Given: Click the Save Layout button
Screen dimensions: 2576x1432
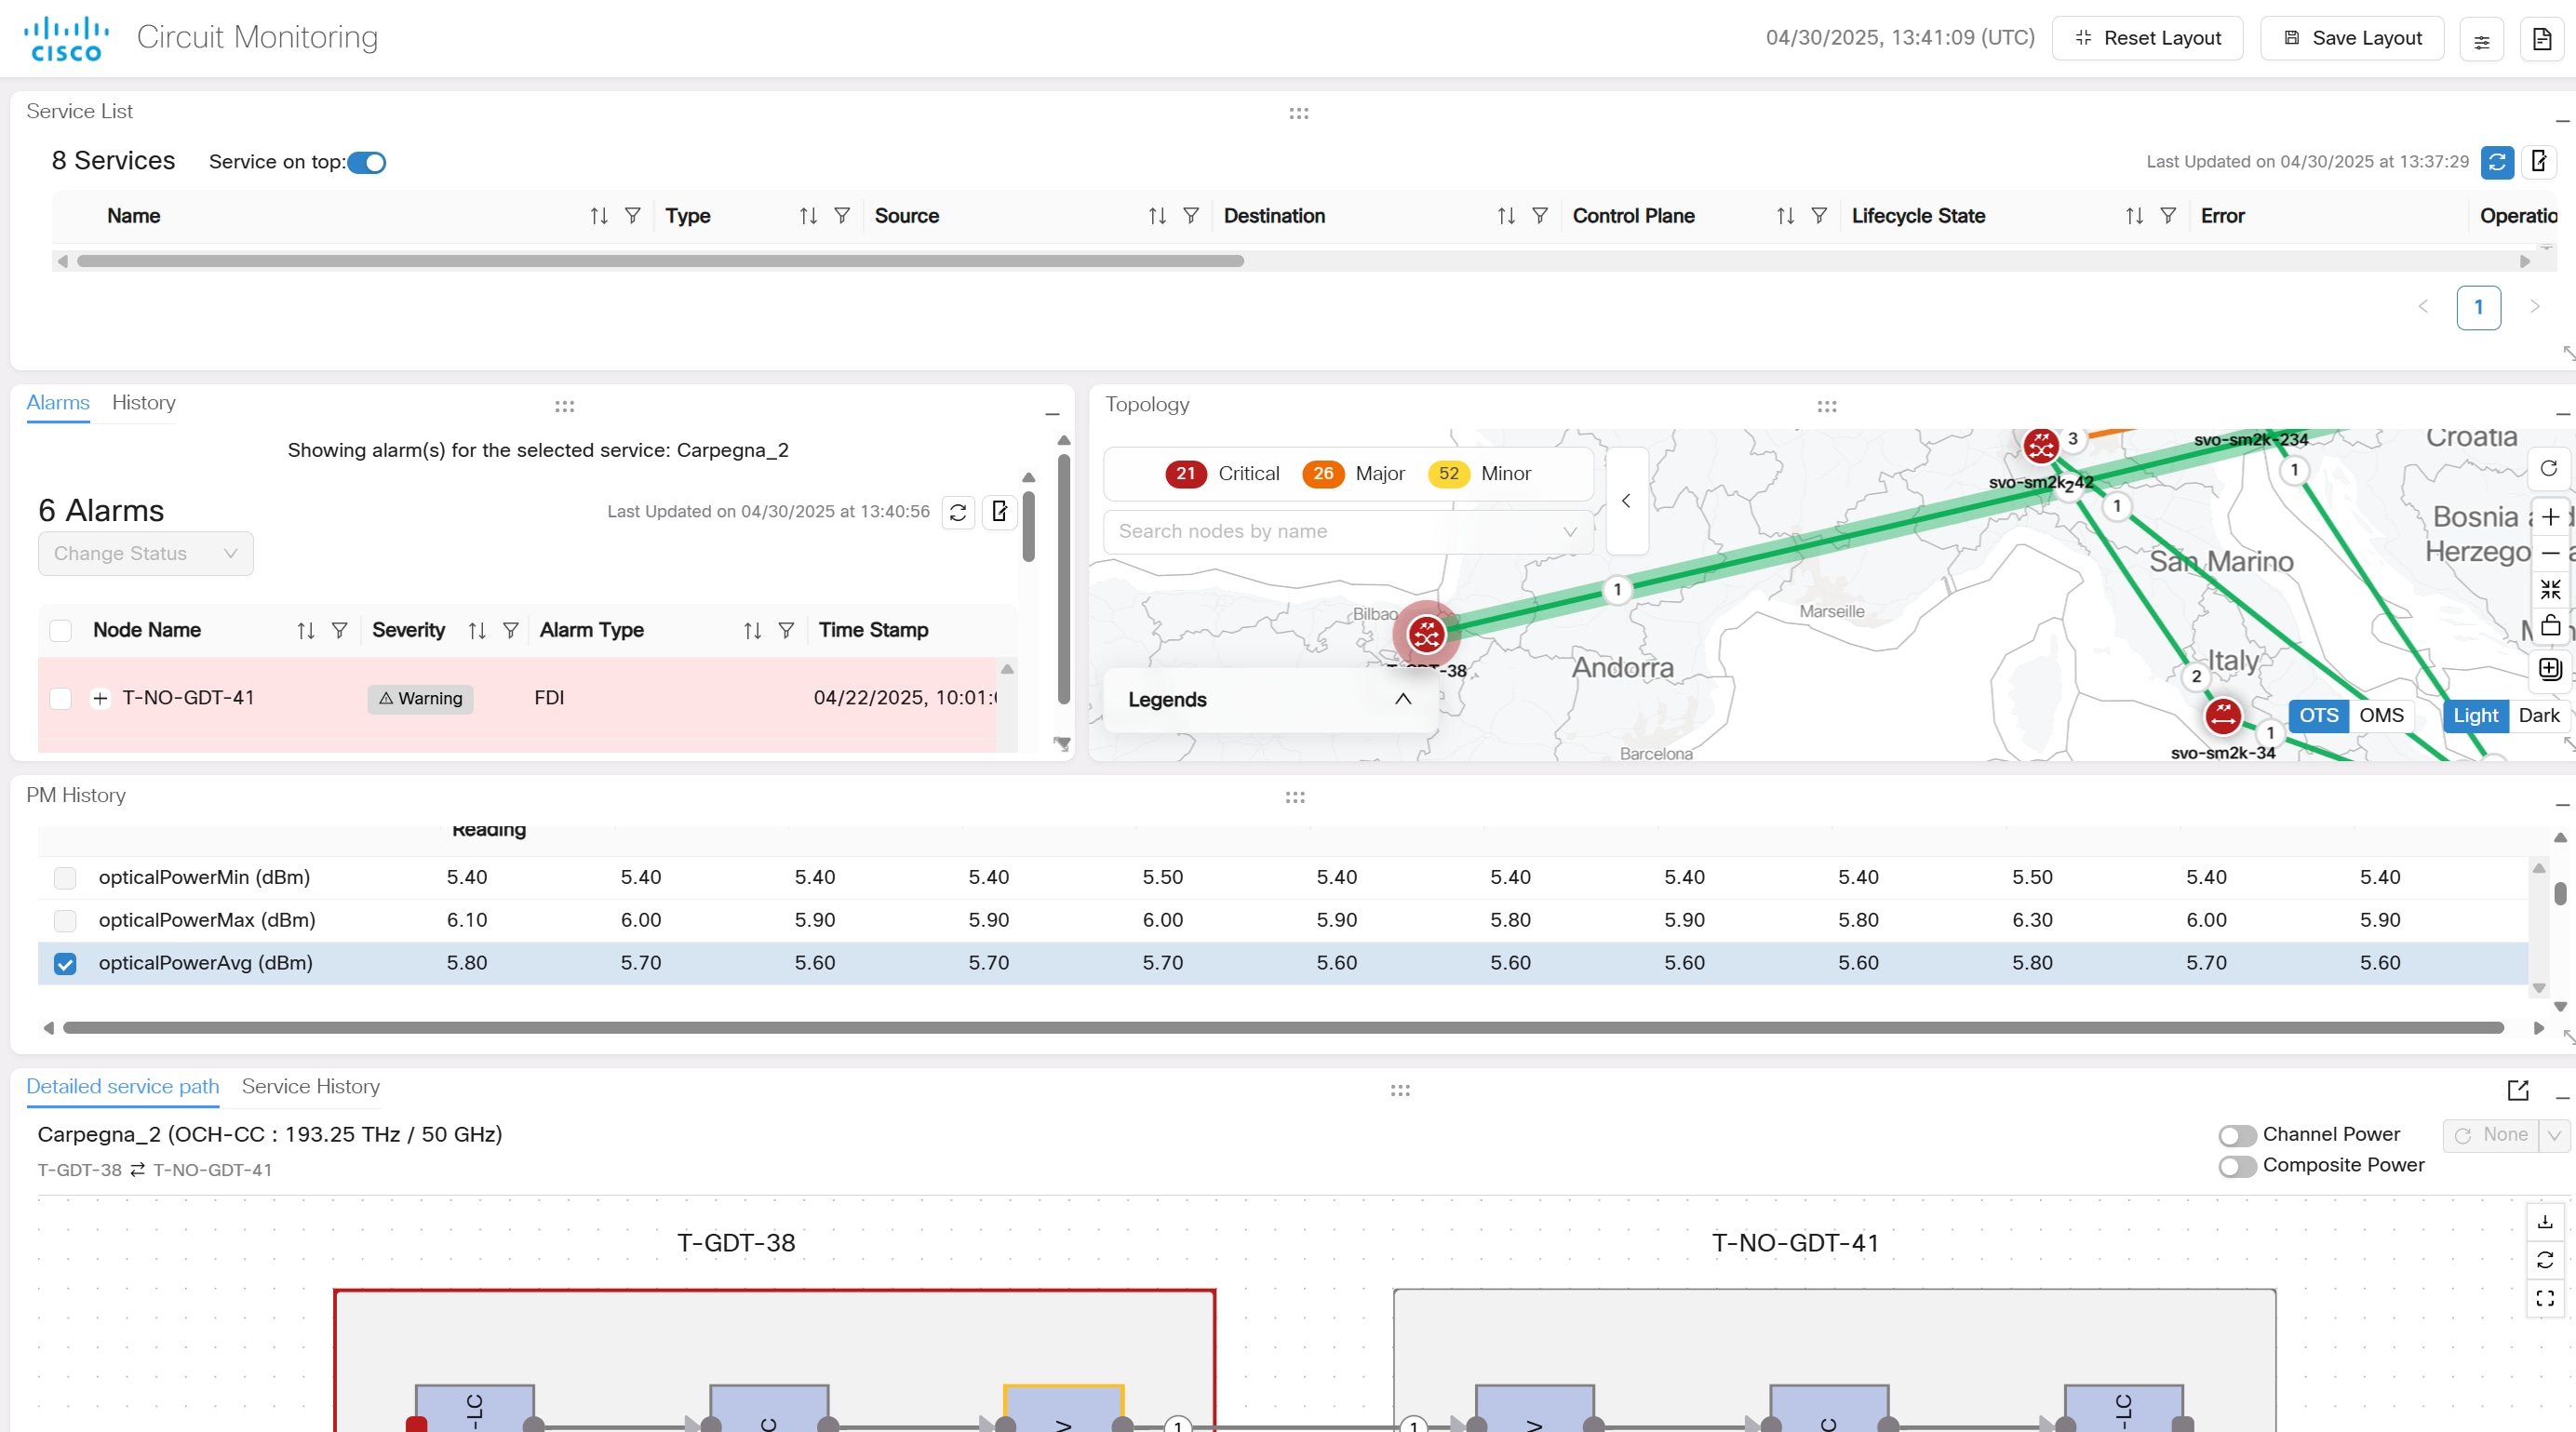Looking at the screenshot, I should (x=2352, y=38).
